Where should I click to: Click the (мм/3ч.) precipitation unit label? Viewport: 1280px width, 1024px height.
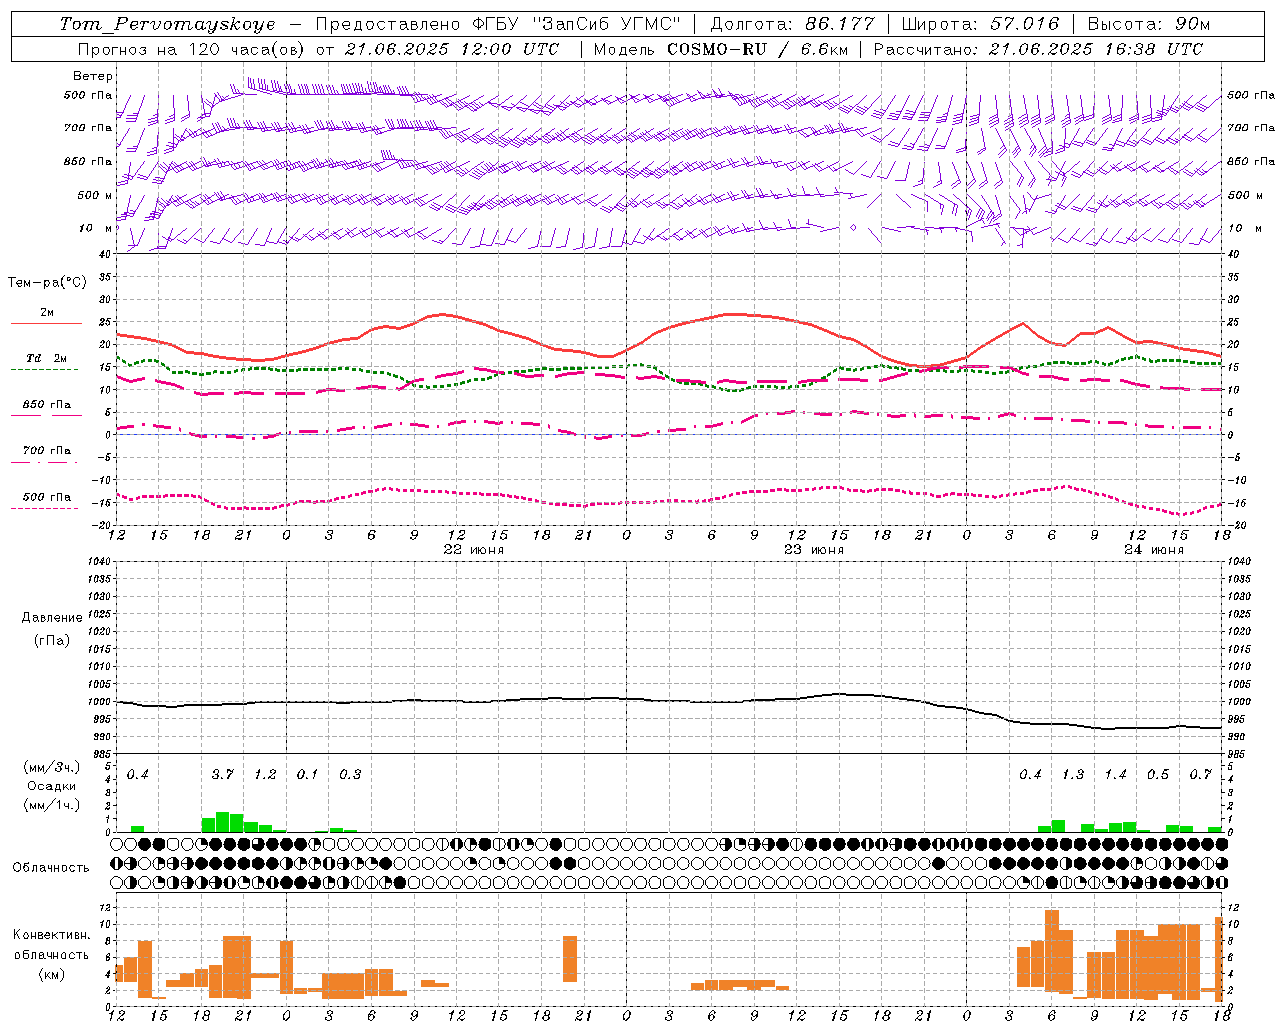coord(52,767)
